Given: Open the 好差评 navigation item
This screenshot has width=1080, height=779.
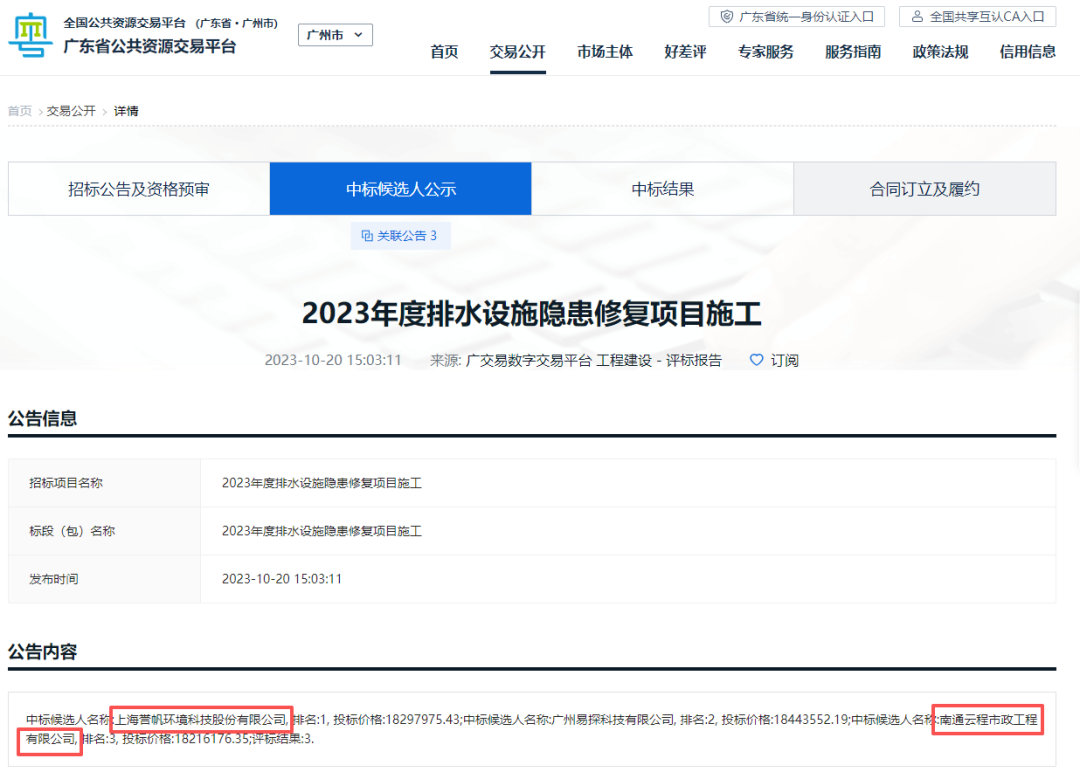Looking at the screenshot, I should point(685,52).
